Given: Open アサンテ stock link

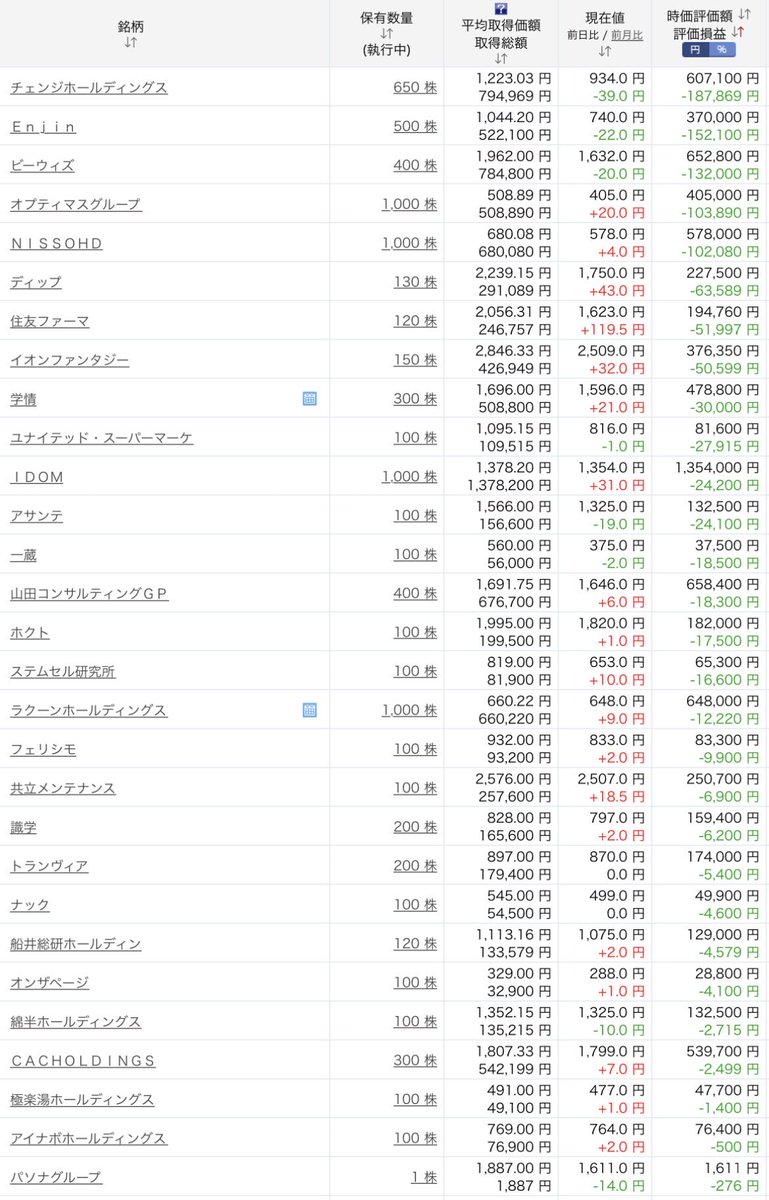Looking at the screenshot, I should (37, 516).
